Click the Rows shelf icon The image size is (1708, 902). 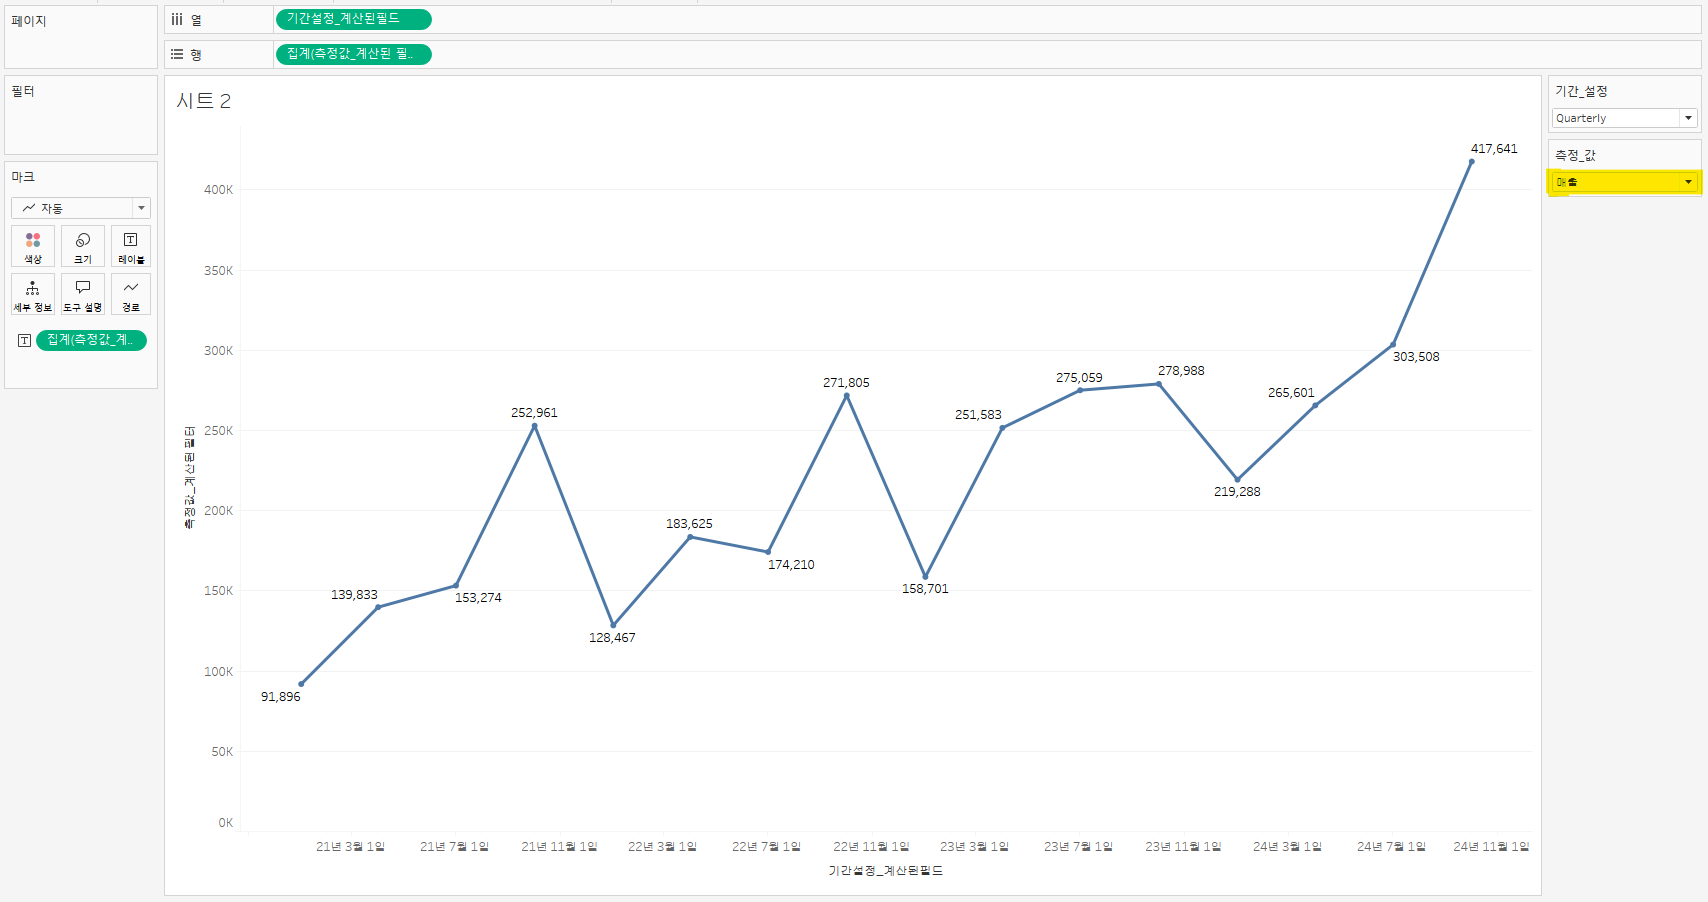(177, 54)
